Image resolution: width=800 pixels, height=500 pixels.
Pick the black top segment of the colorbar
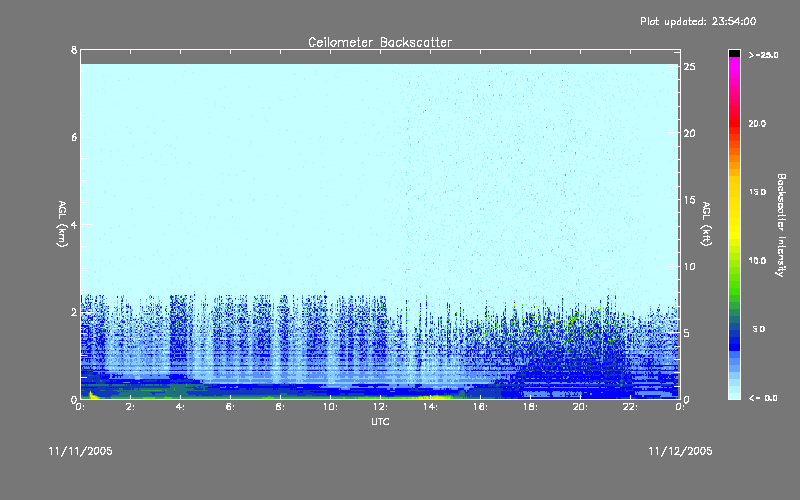point(734,53)
